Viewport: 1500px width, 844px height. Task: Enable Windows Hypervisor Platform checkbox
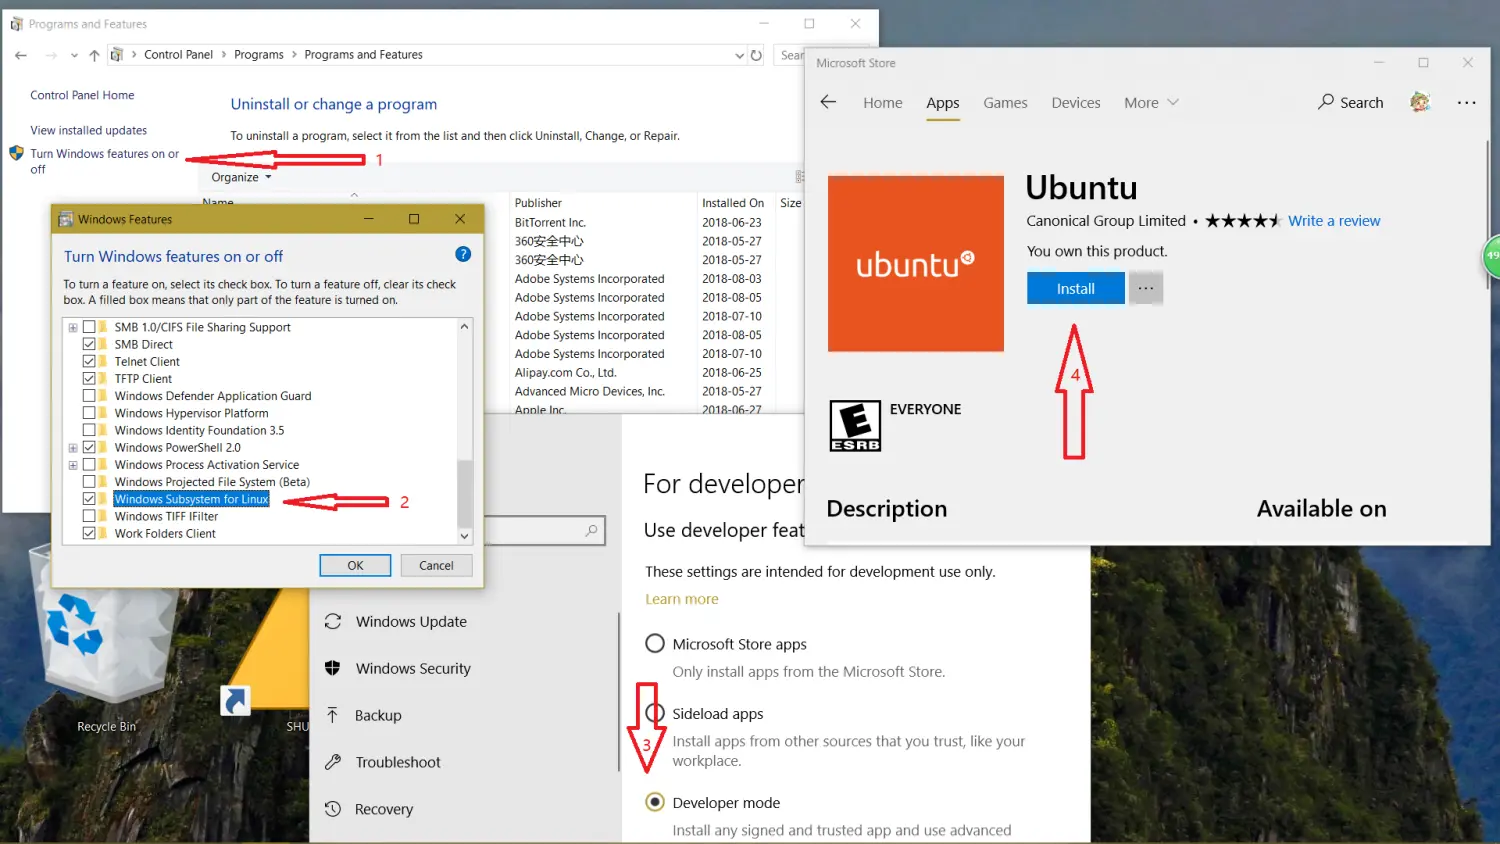[x=89, y=413]
